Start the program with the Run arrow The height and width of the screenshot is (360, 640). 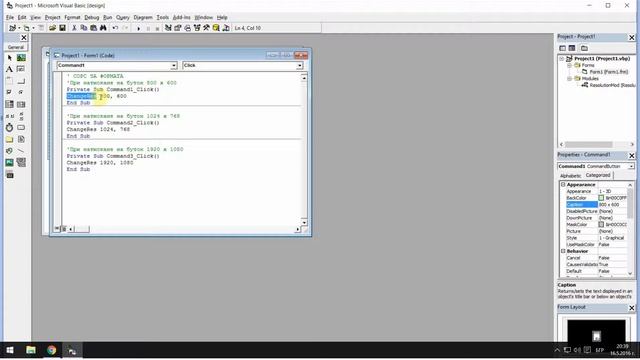(138, 29)
